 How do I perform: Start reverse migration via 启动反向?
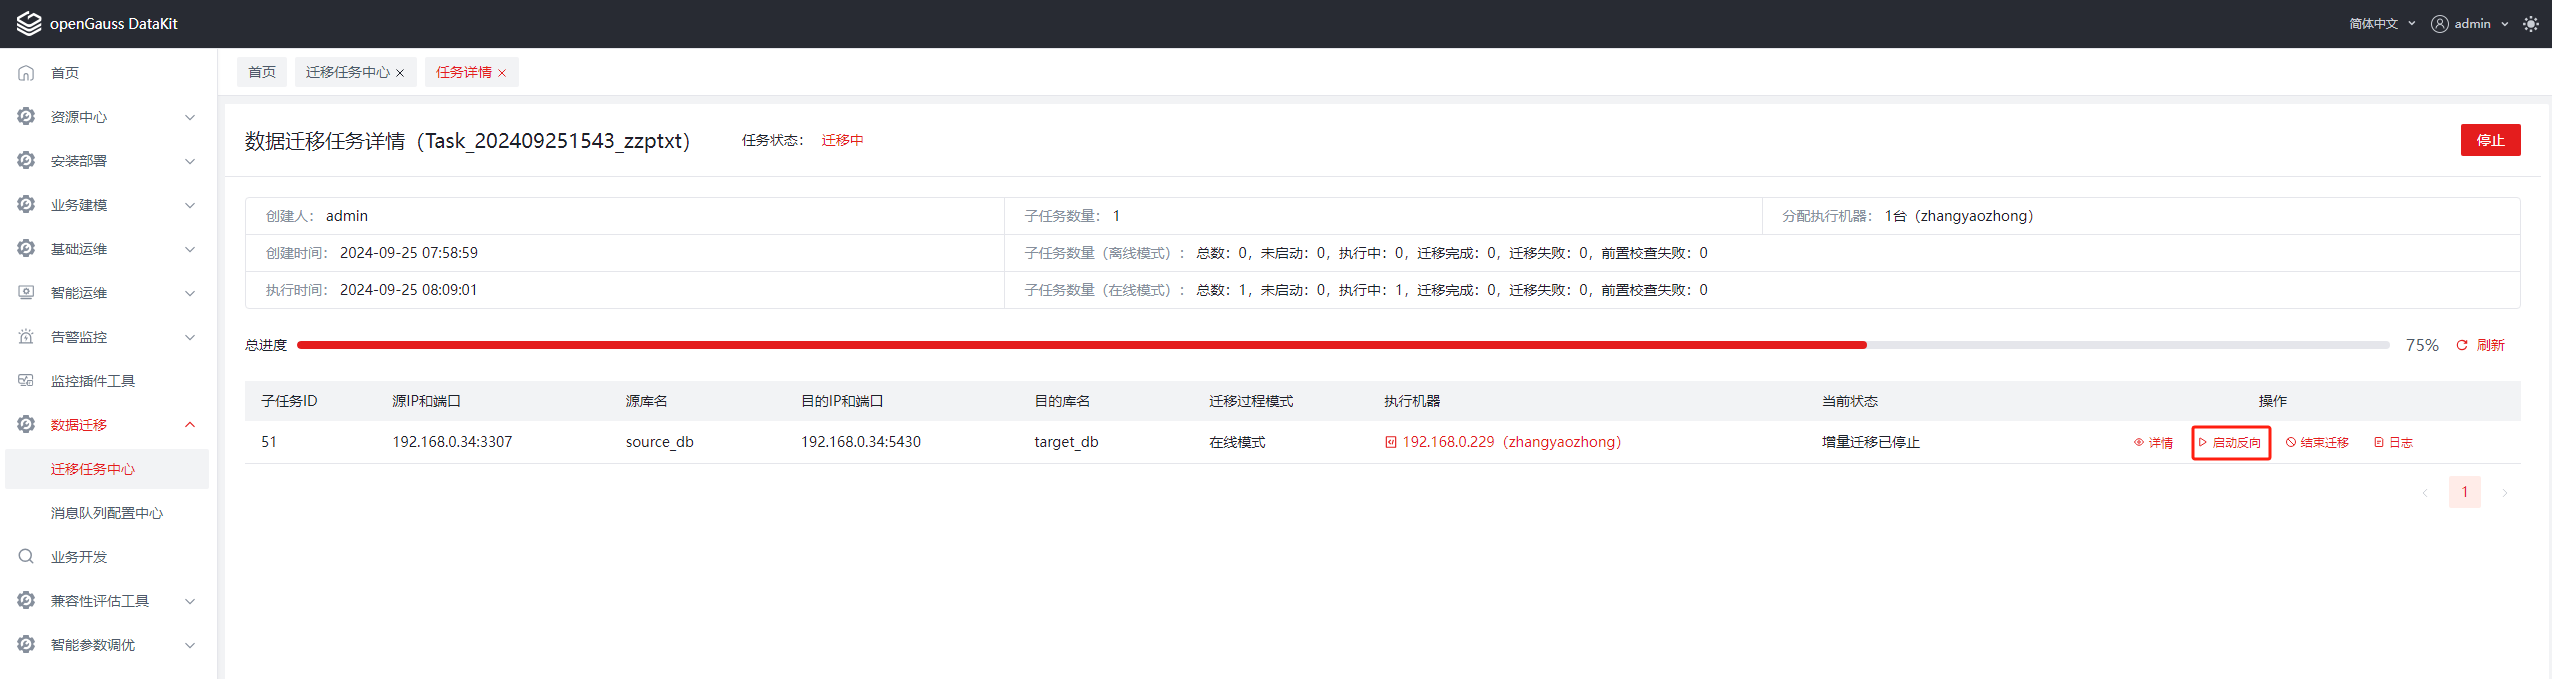point(2231,443)
